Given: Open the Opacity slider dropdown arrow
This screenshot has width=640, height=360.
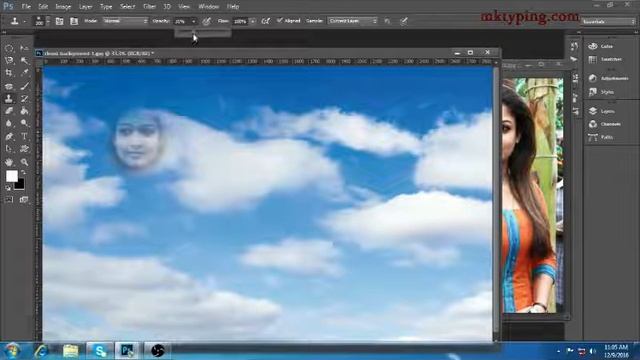Looking at the screenshot, I should tap(193, 21).
